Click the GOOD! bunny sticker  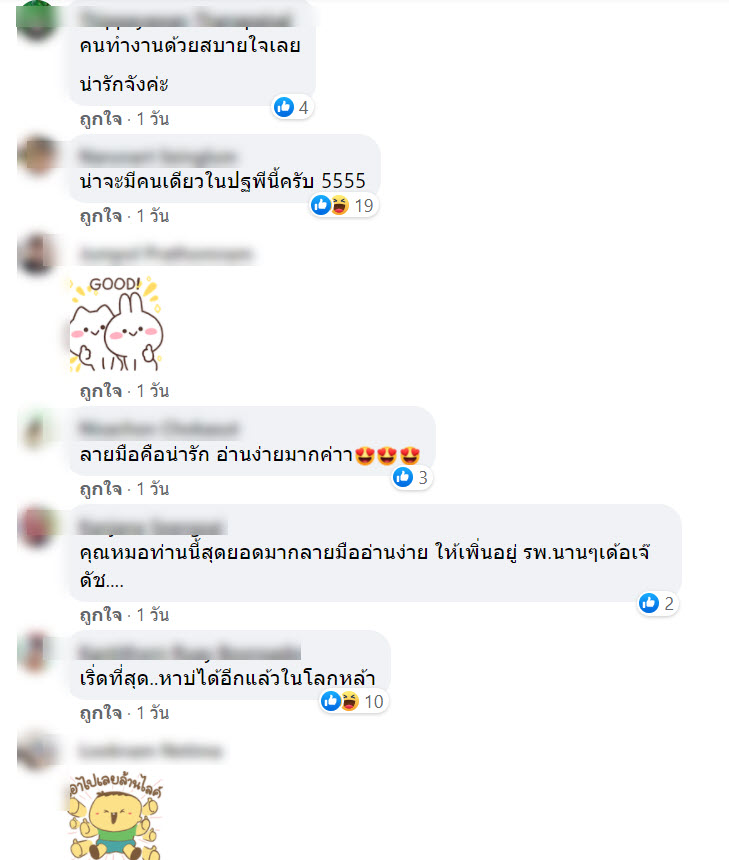116,324
